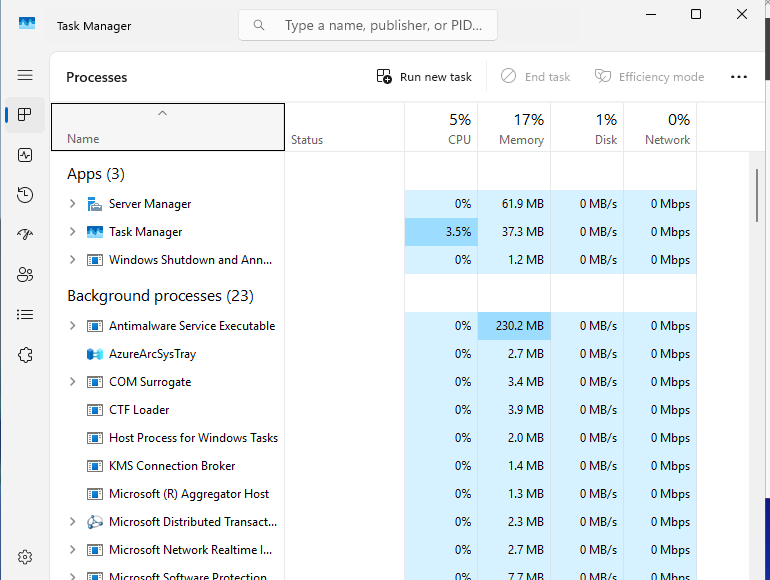This screenshot has height=580, width=770.
Task: Select the Processes page icon in sidebar
Action: 25,115
